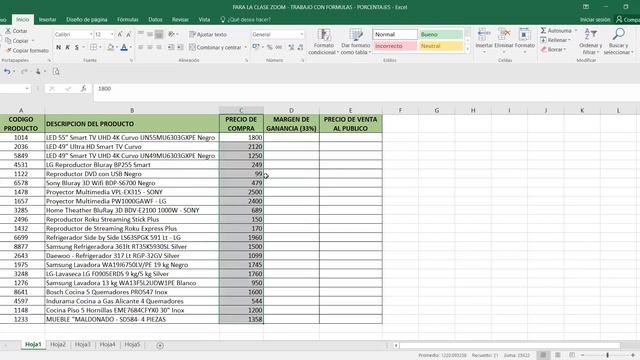Click Copiar in the clipboard group
This screenshot has height=360, width=640.
[x=20, y=41]
